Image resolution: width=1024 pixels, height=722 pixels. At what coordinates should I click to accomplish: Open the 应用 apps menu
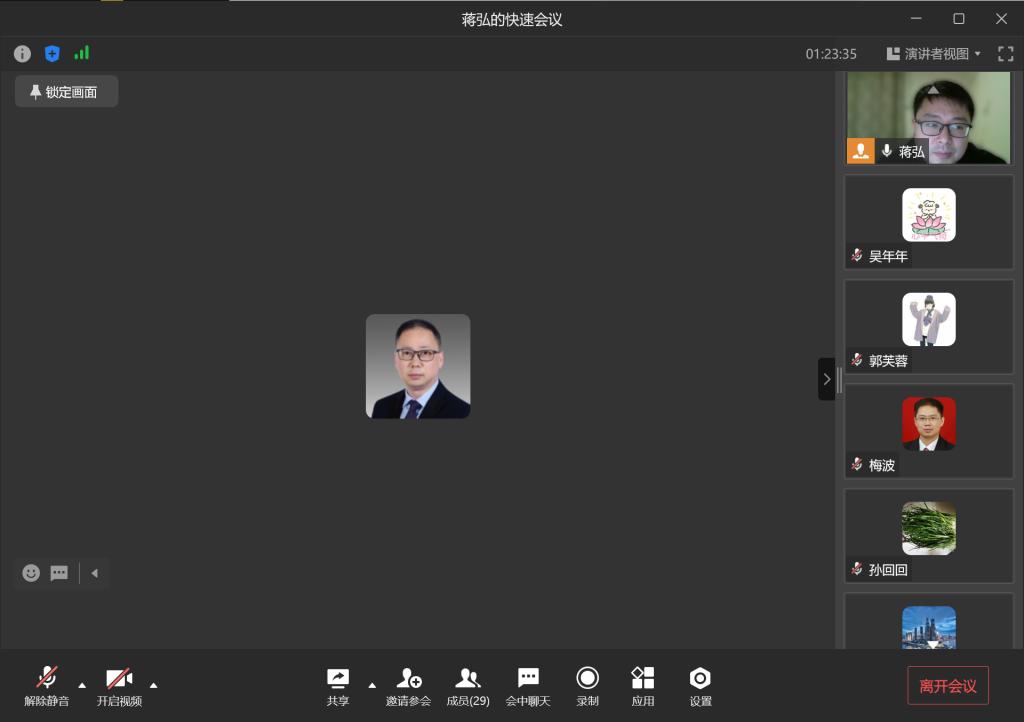643,685
